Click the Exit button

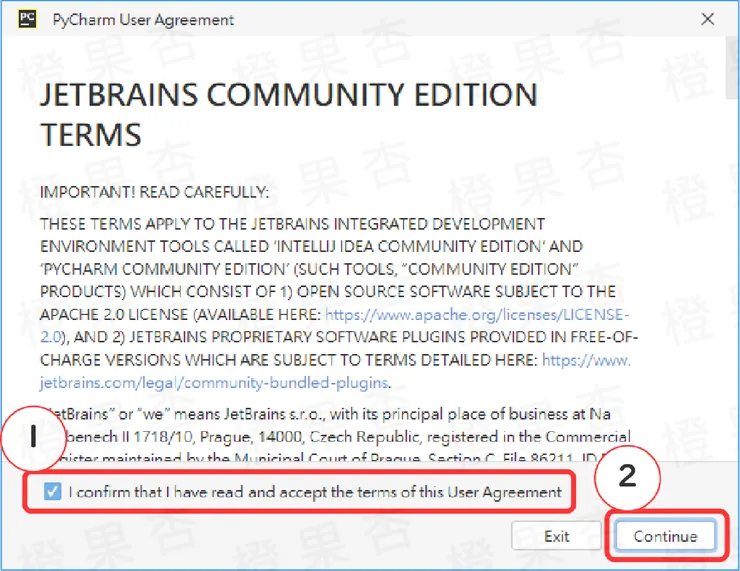(556, 536)
